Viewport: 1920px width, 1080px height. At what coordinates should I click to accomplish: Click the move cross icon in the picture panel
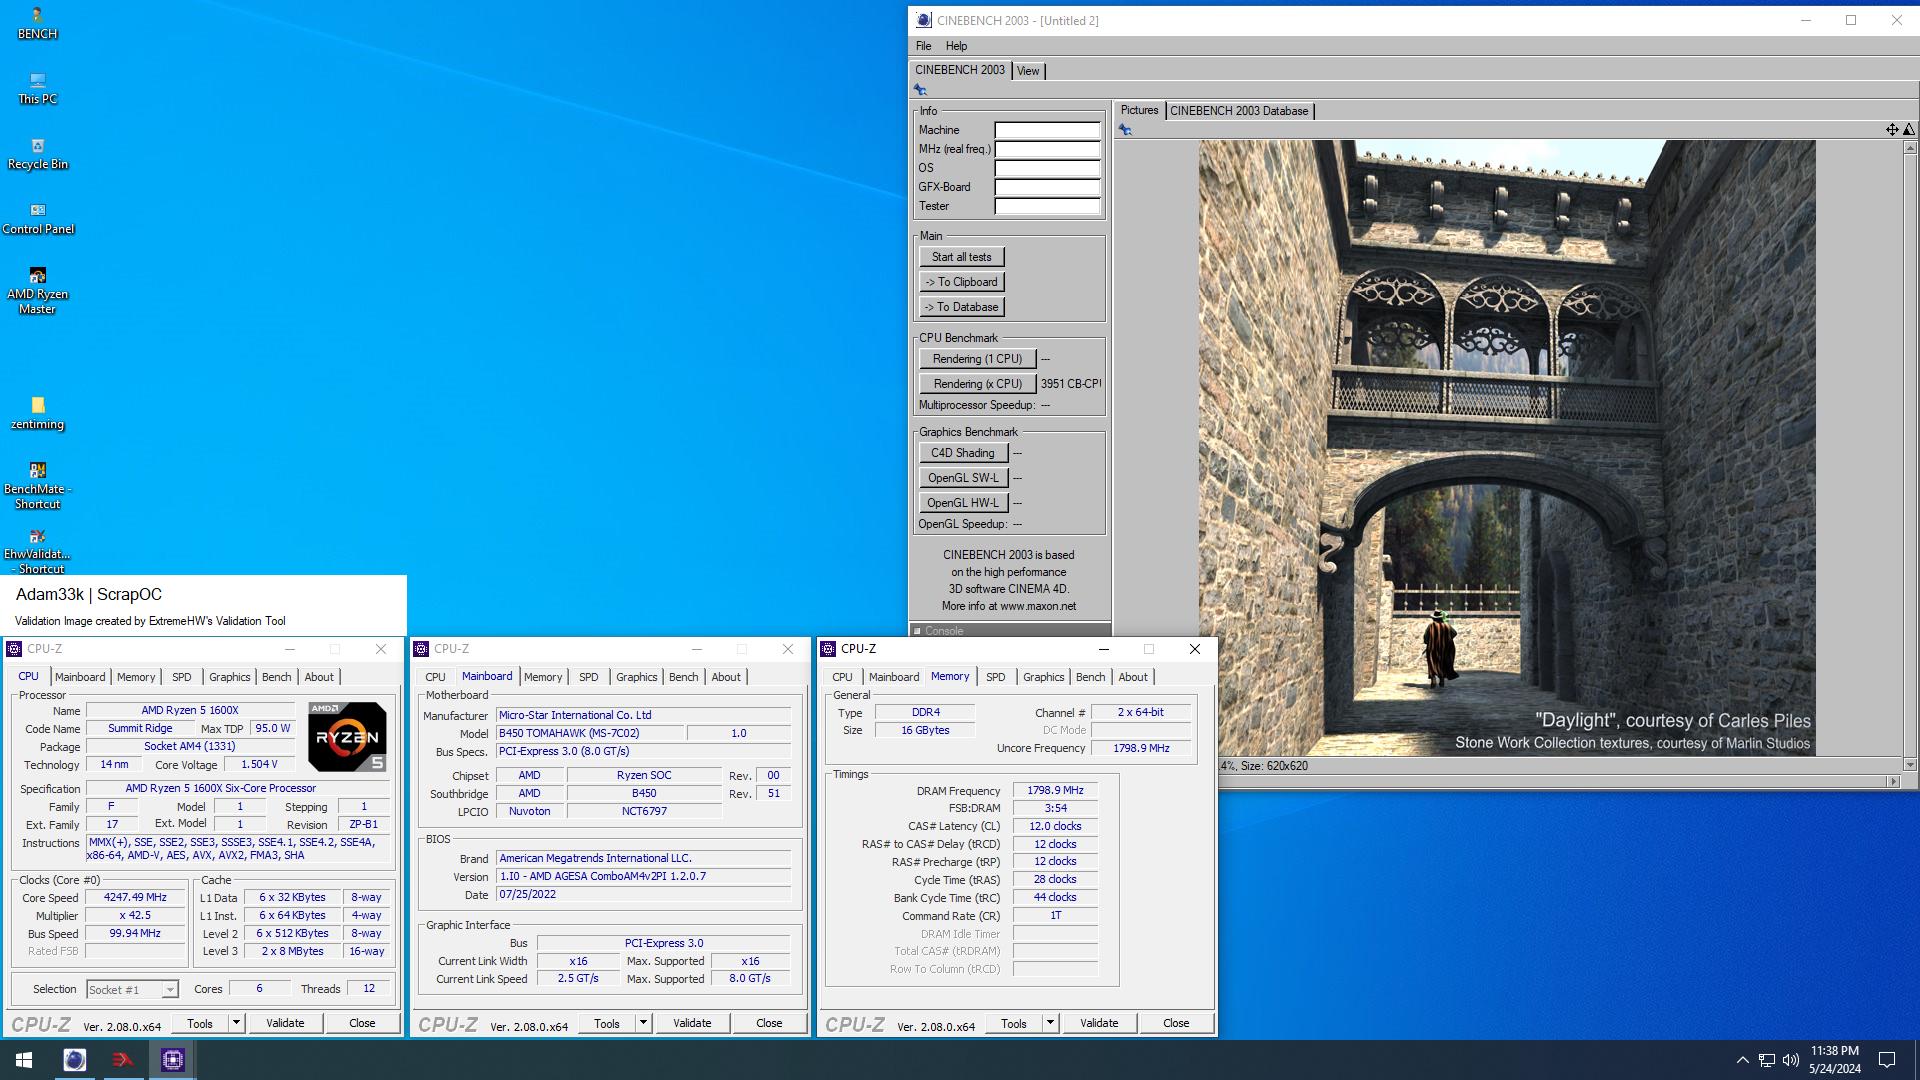[x=1892, y=129]
